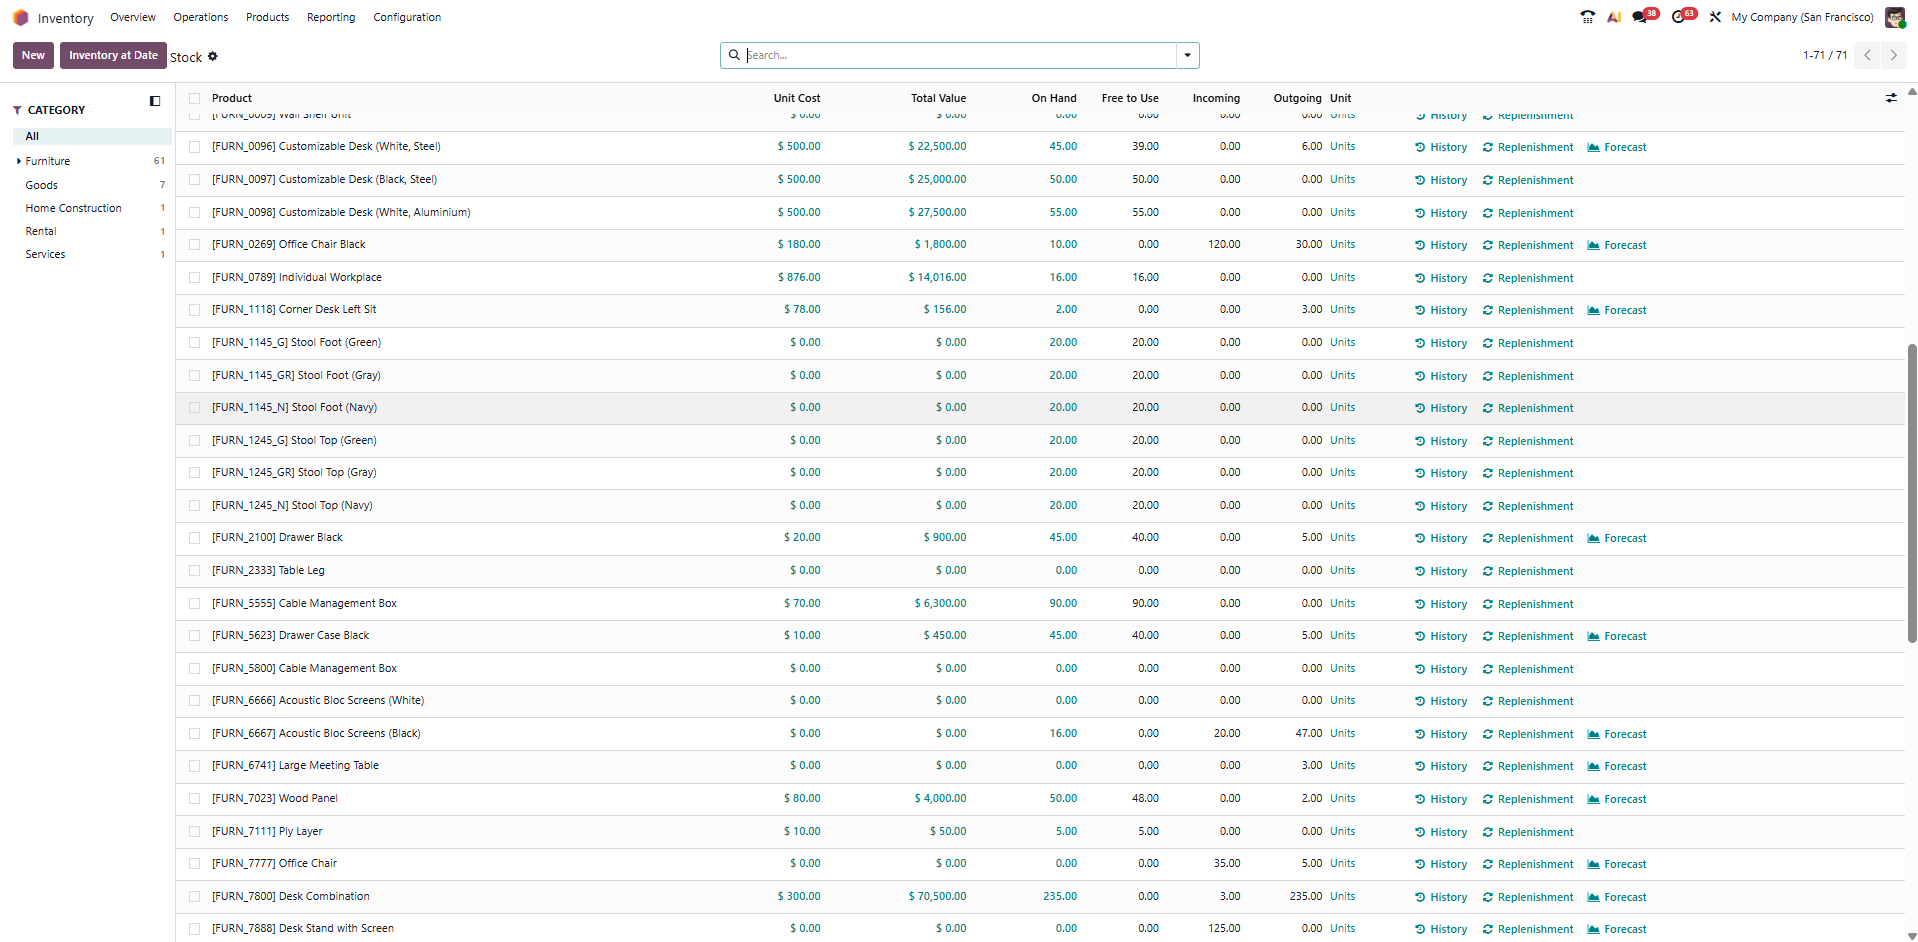Click the AI assistant icon in the top bar
Image resolution: width=1918 pixels, height=942 pixels.
click(x=1613, y=17)
